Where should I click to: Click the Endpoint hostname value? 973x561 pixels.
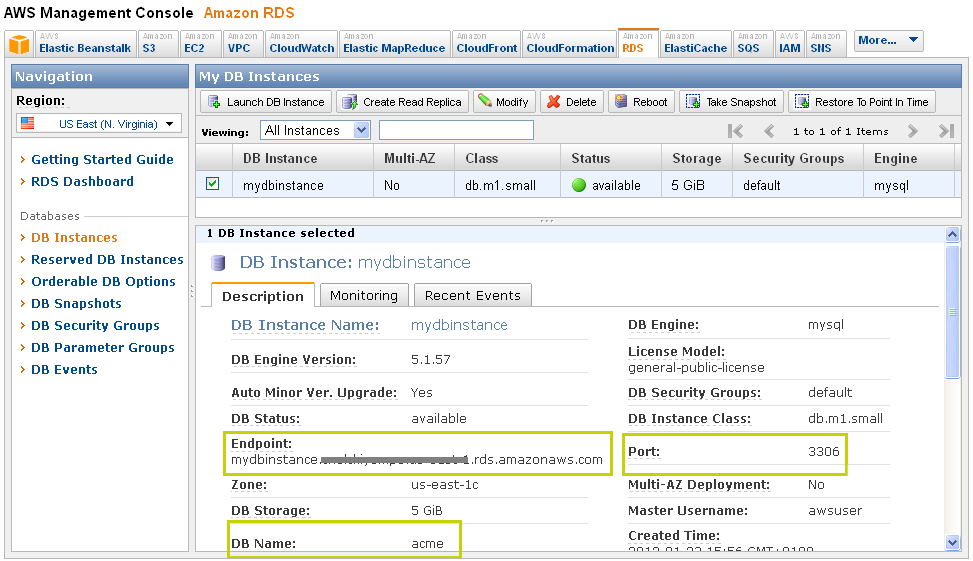pyautogui.click(x=417, y=460)
